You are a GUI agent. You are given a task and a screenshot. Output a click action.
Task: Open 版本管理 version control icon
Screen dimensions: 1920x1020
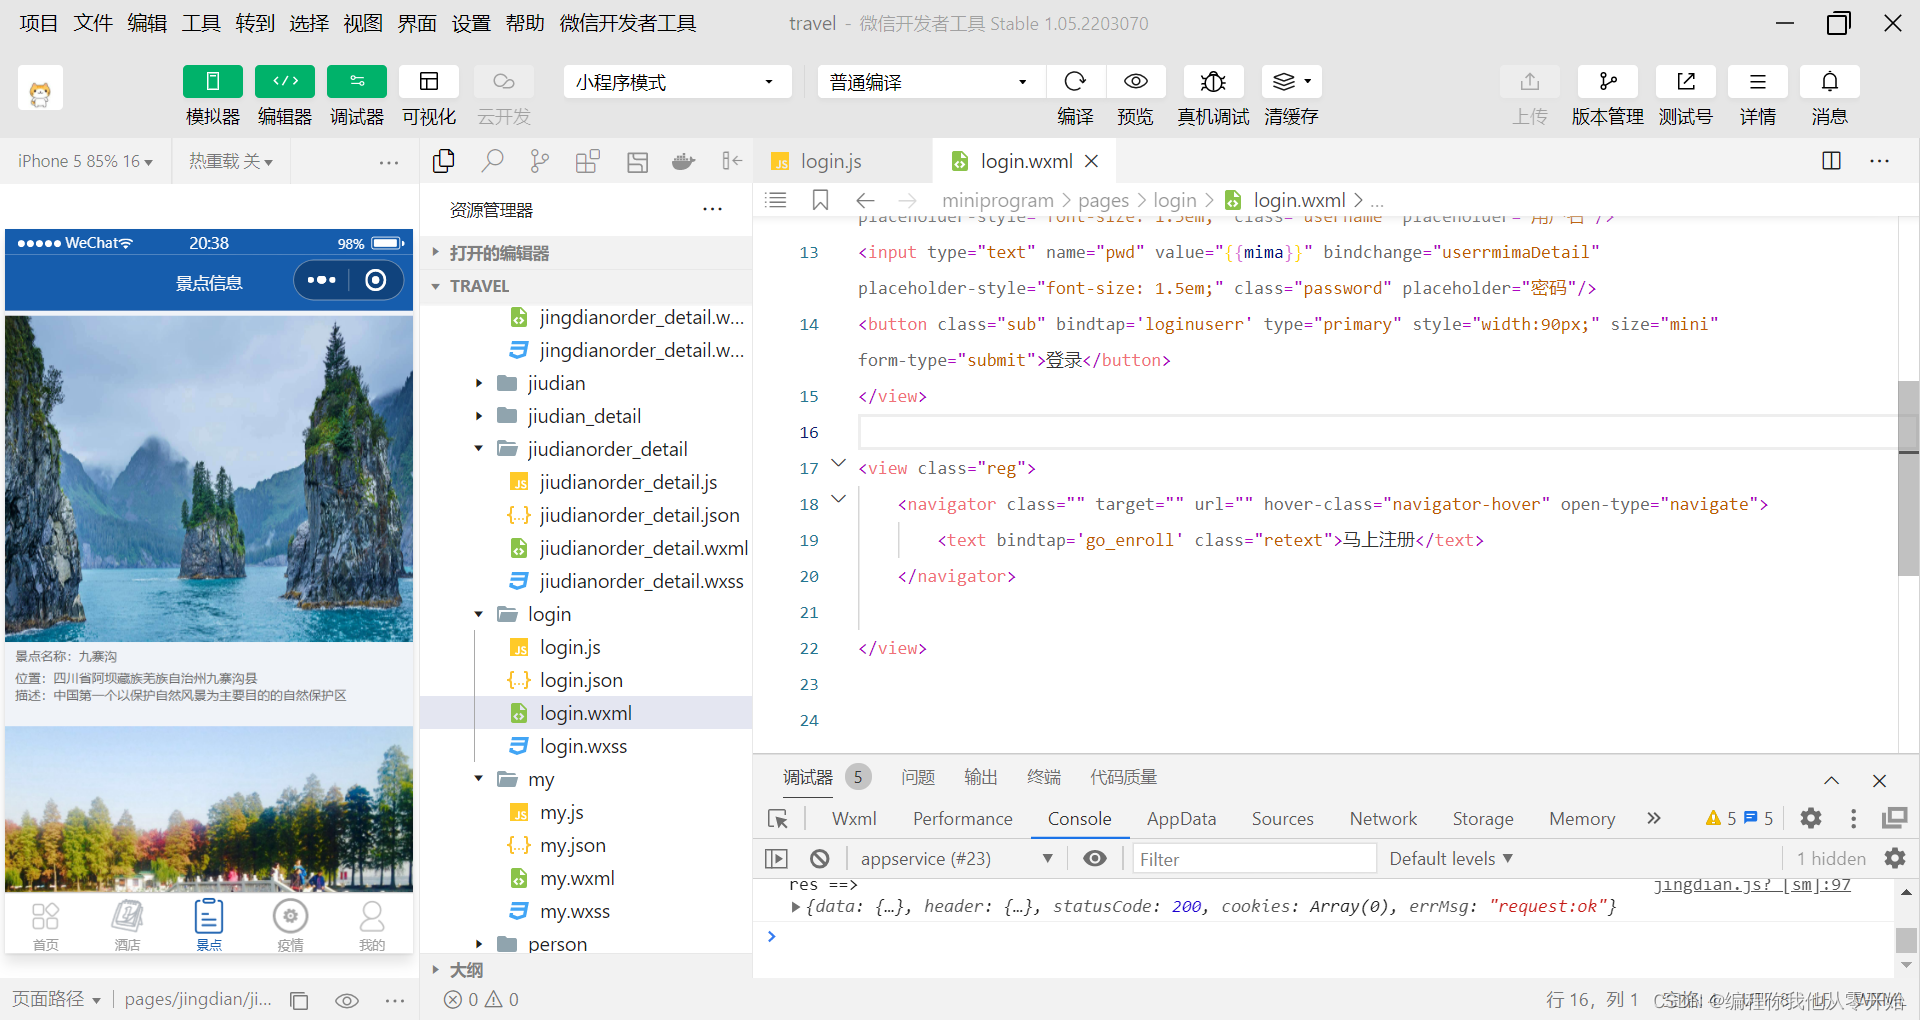tap(1608, 82)
